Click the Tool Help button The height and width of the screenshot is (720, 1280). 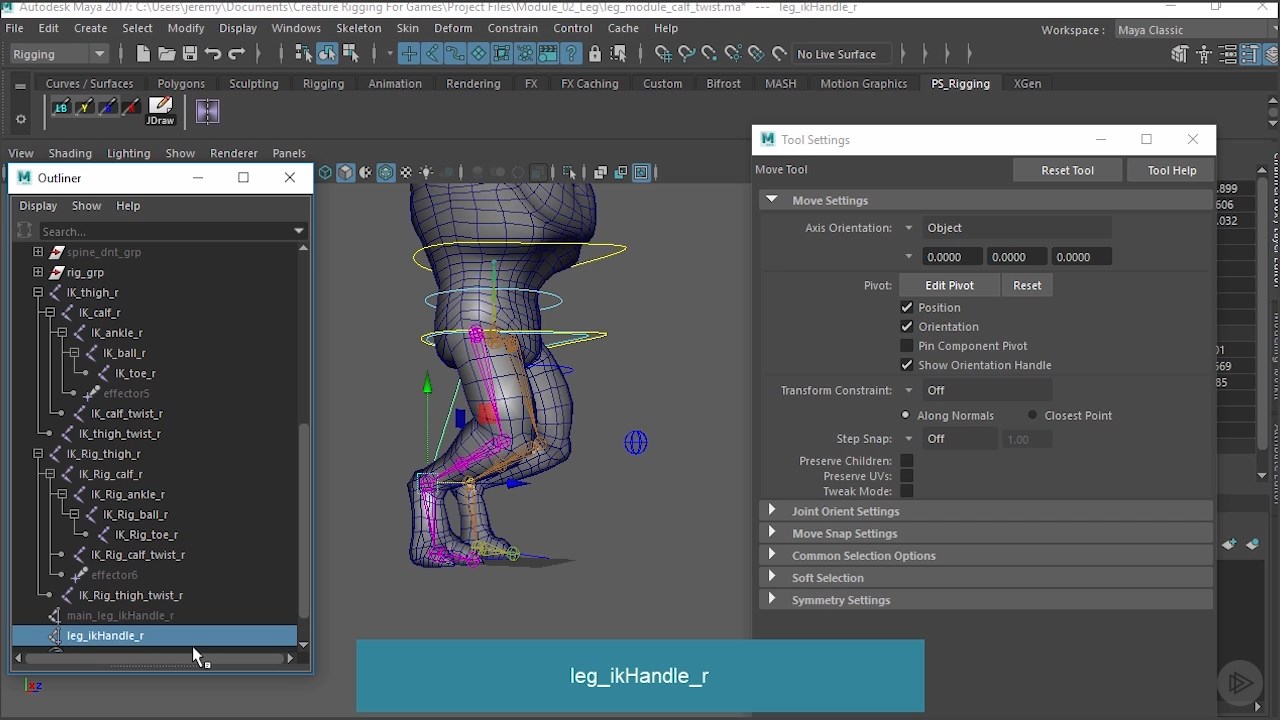point(1172,170)
